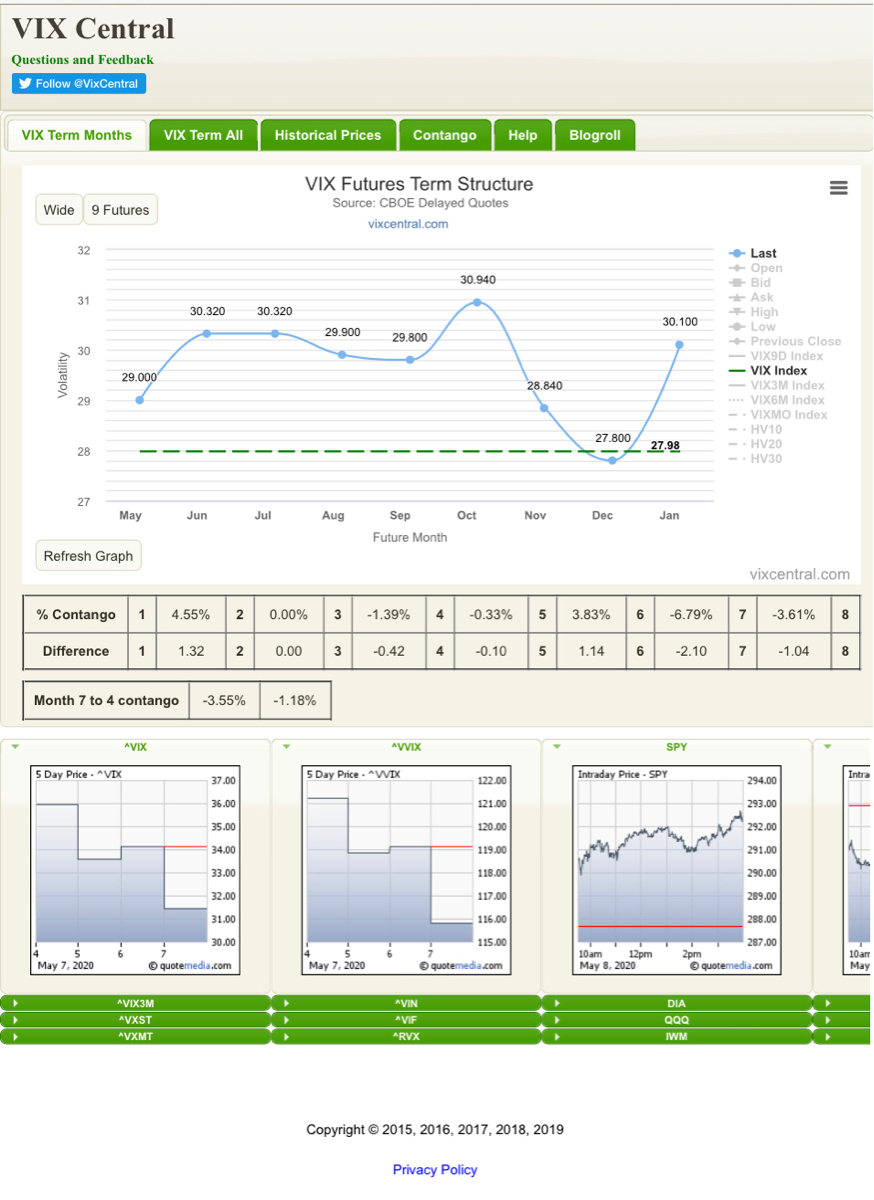The image size is (874, 1200).
Task: Open the chart options hamburger menu
Action: click(x=839, y=187)
